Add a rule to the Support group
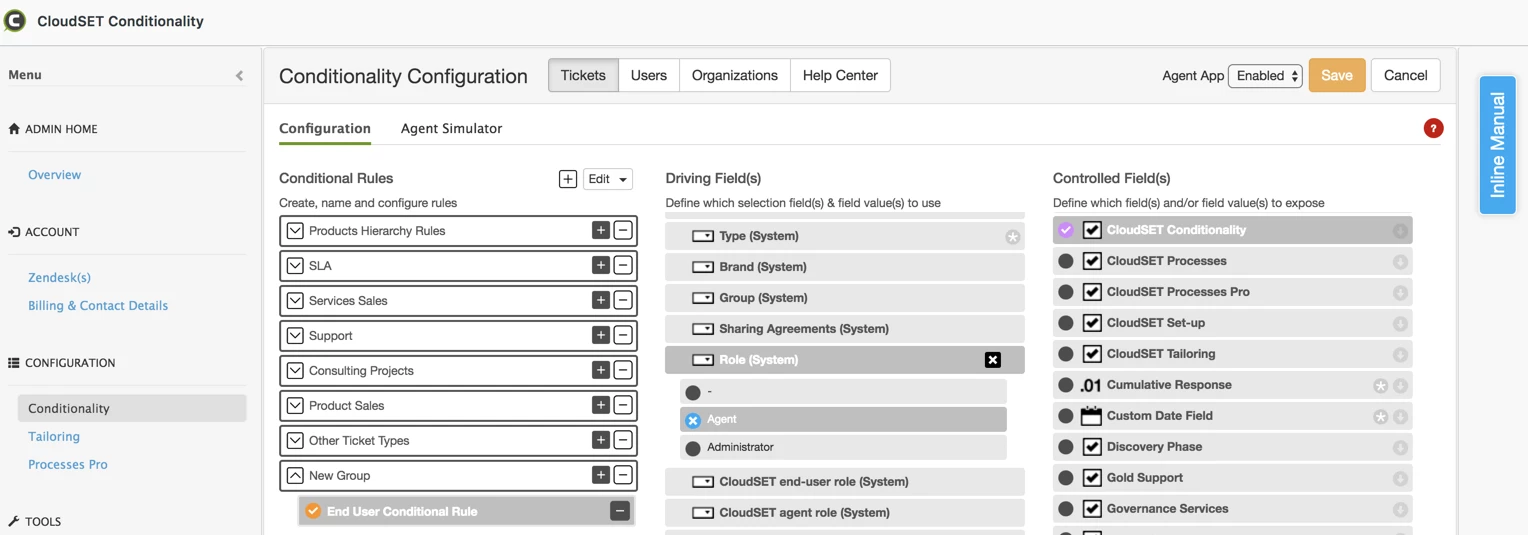Screen dimensions: 1528x535 tap(600, 336)
